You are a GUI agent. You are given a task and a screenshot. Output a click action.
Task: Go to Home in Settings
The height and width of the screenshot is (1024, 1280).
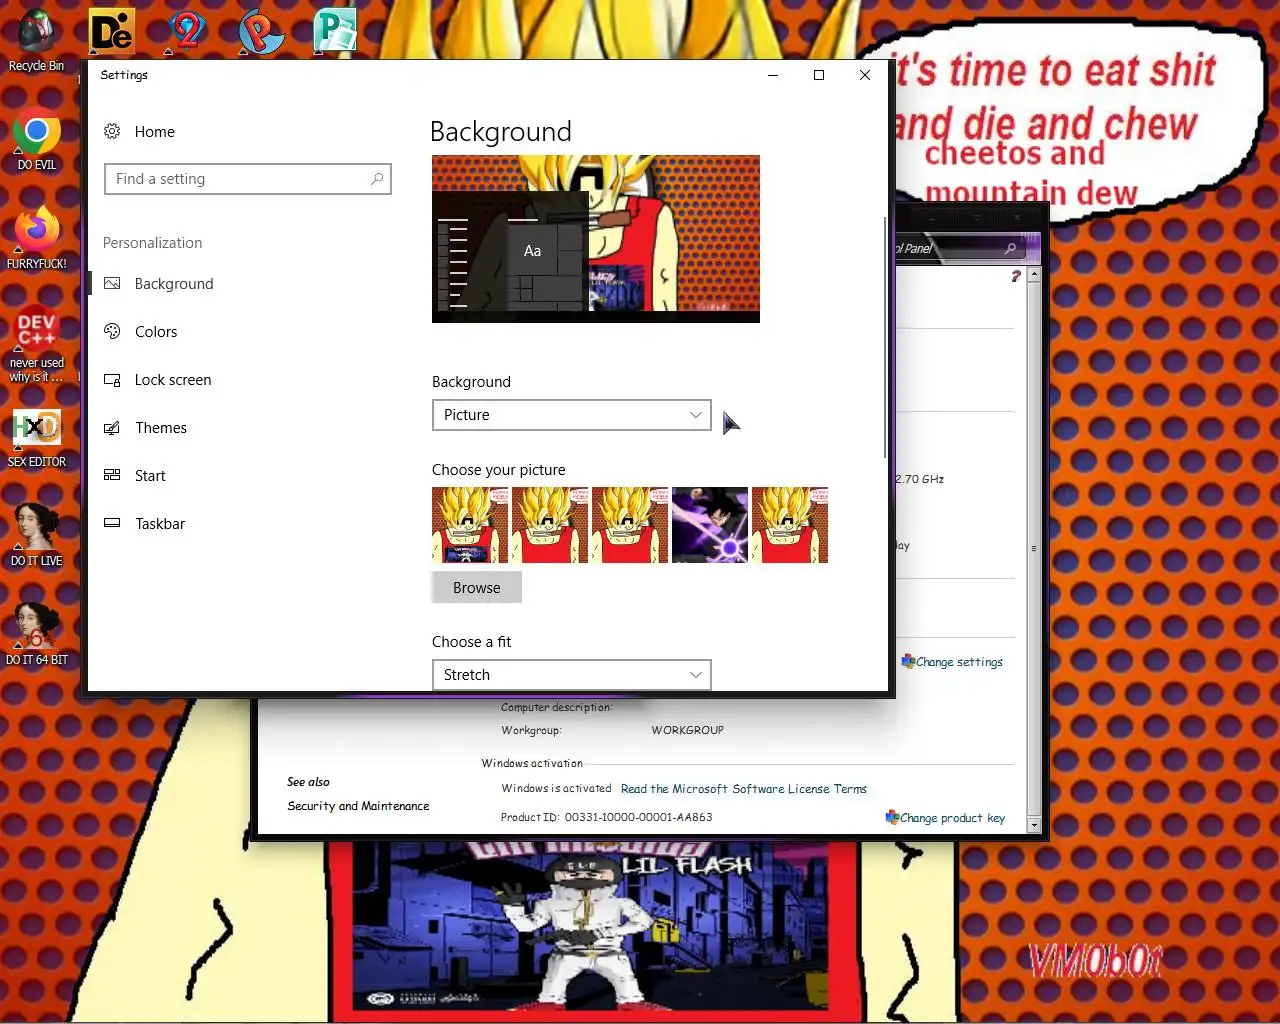point(155,132)
